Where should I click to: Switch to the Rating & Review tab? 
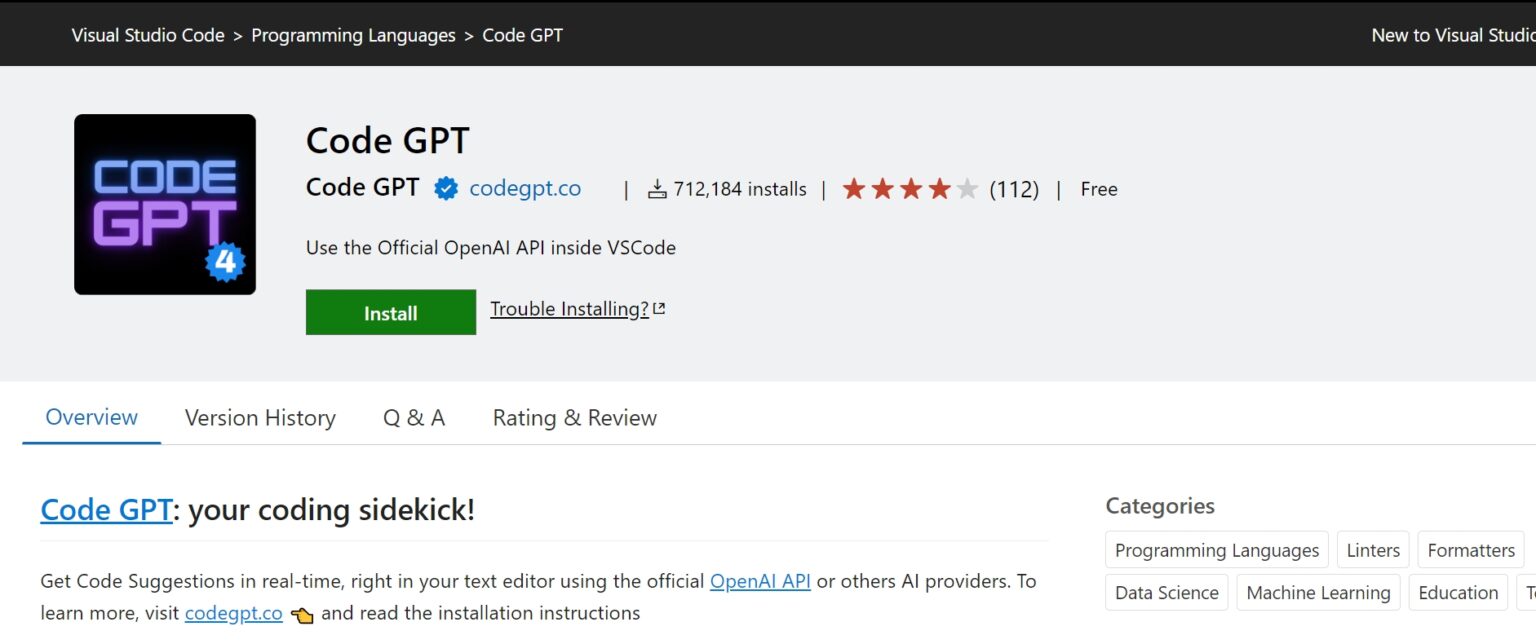(x=575, y=418)
